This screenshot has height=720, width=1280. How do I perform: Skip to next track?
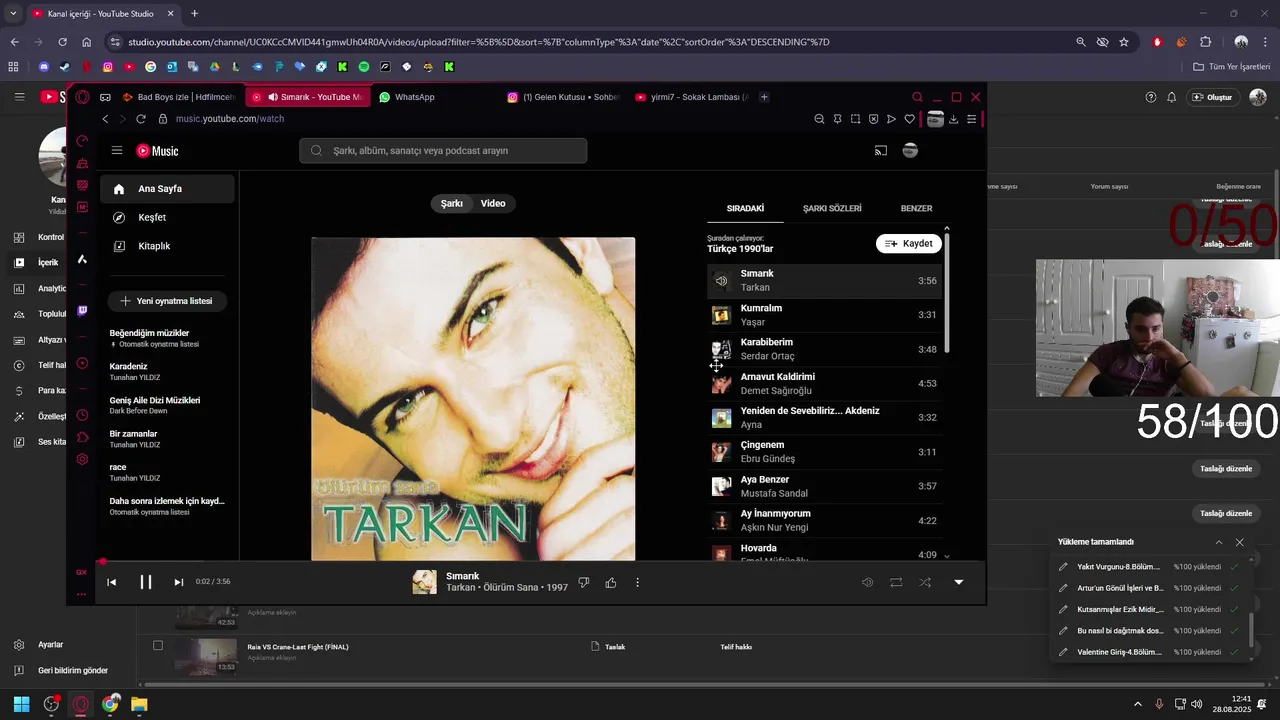pos(179,582)
